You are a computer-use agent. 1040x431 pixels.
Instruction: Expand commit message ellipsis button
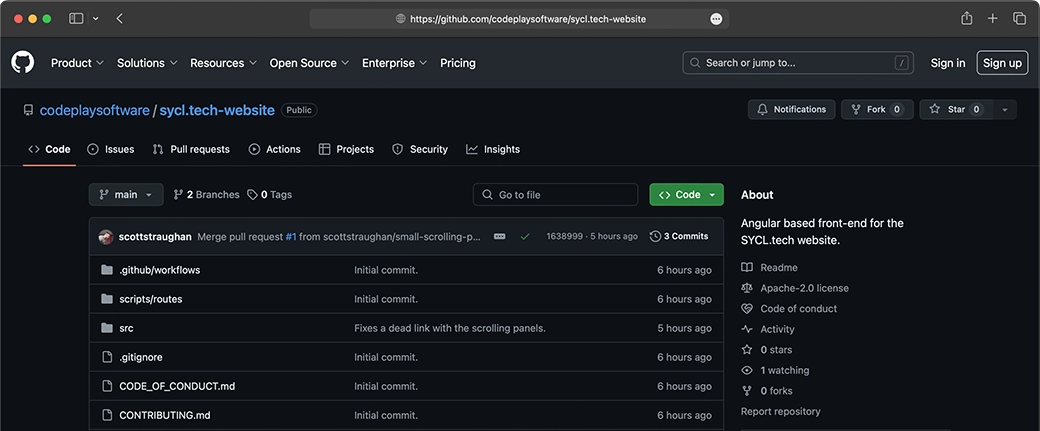499,237
